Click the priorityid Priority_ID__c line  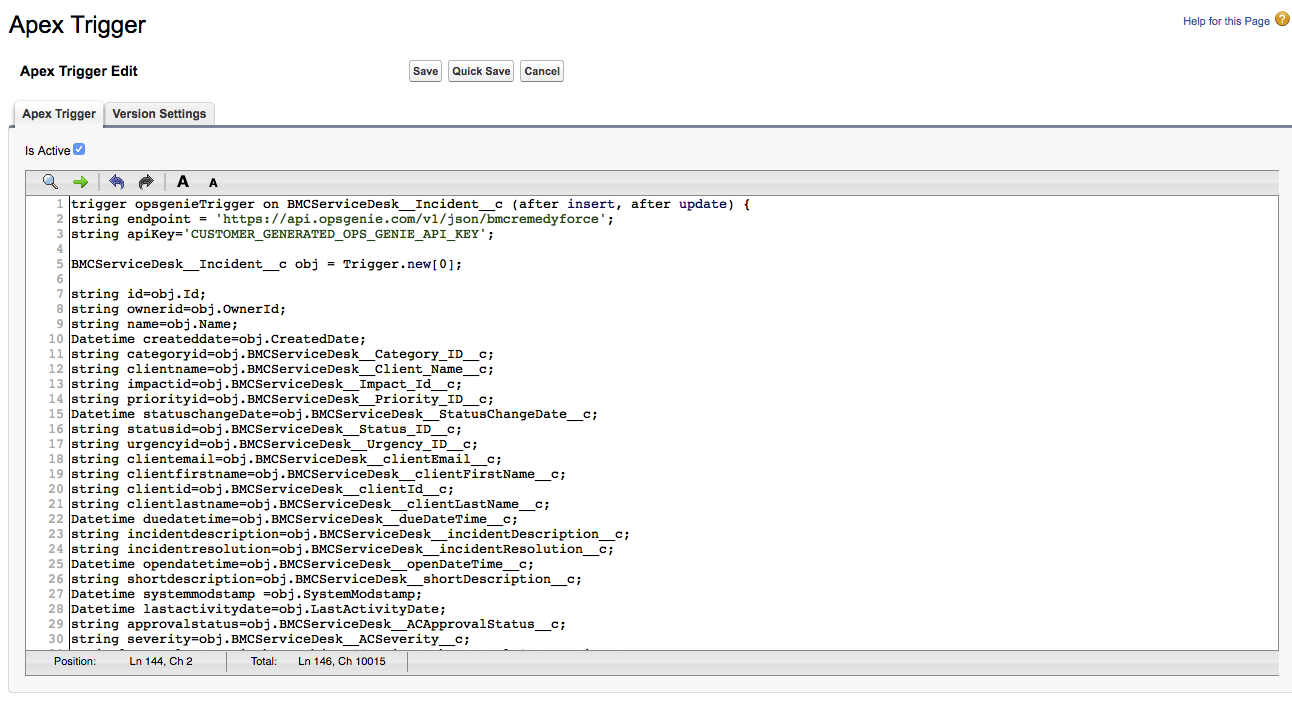tap(283, 399)
